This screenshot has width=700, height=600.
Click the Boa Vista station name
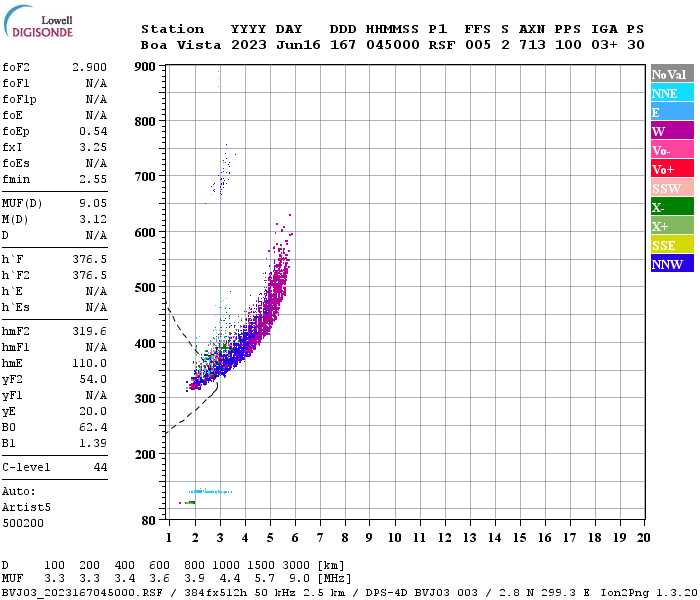tap(181, 45)
